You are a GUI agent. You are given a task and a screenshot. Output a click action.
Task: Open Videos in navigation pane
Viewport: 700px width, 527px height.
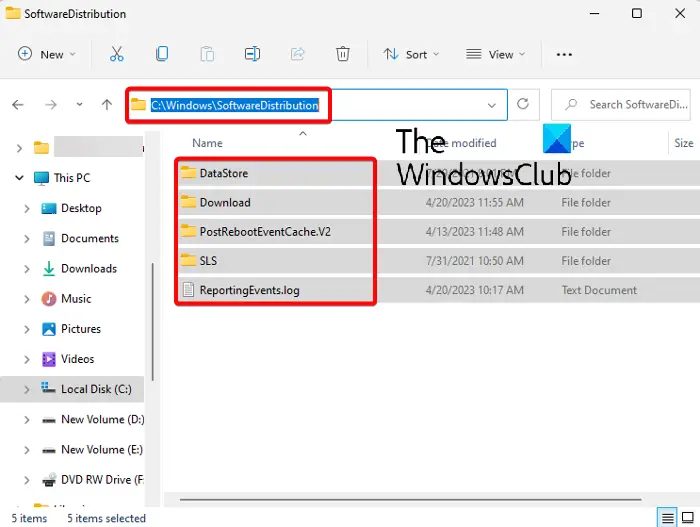point(78,359)
